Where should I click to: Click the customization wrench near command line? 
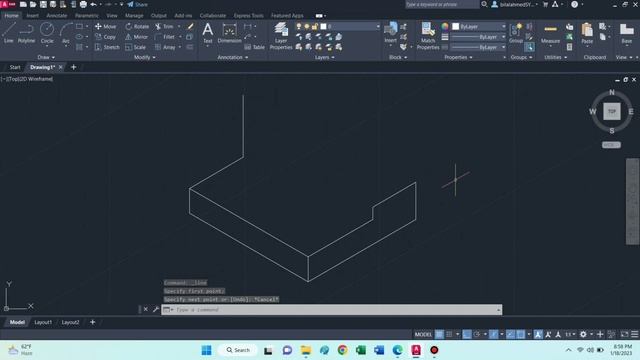[156, 309]
